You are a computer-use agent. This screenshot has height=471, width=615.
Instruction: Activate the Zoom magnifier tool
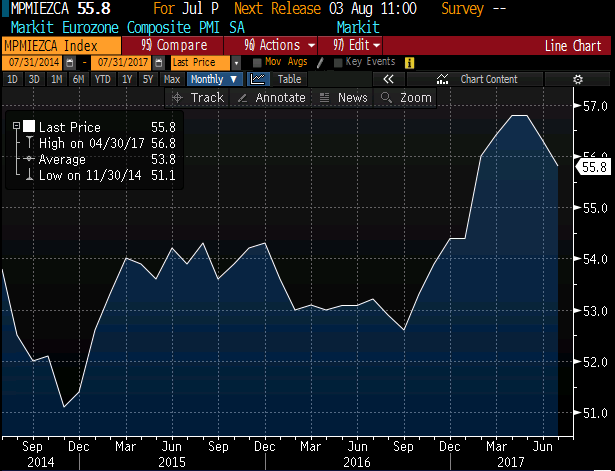coord(406,97)
